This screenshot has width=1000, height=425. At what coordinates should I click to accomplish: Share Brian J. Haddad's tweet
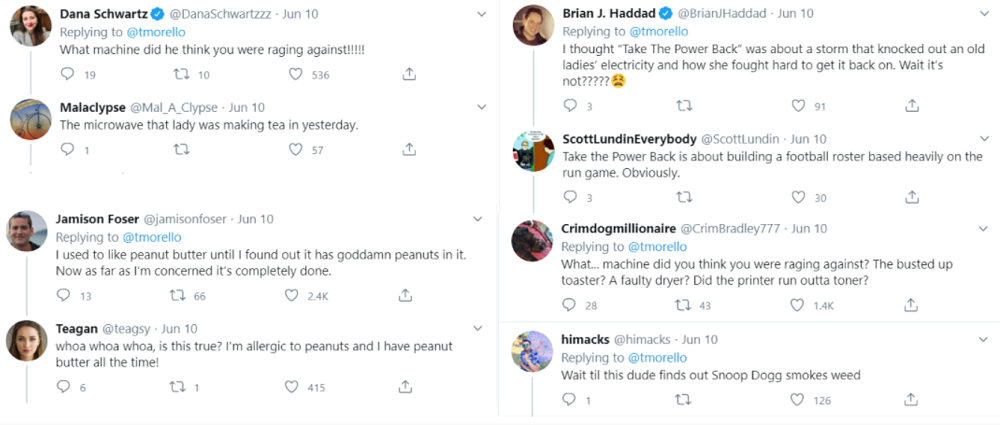tap(912, 105)
